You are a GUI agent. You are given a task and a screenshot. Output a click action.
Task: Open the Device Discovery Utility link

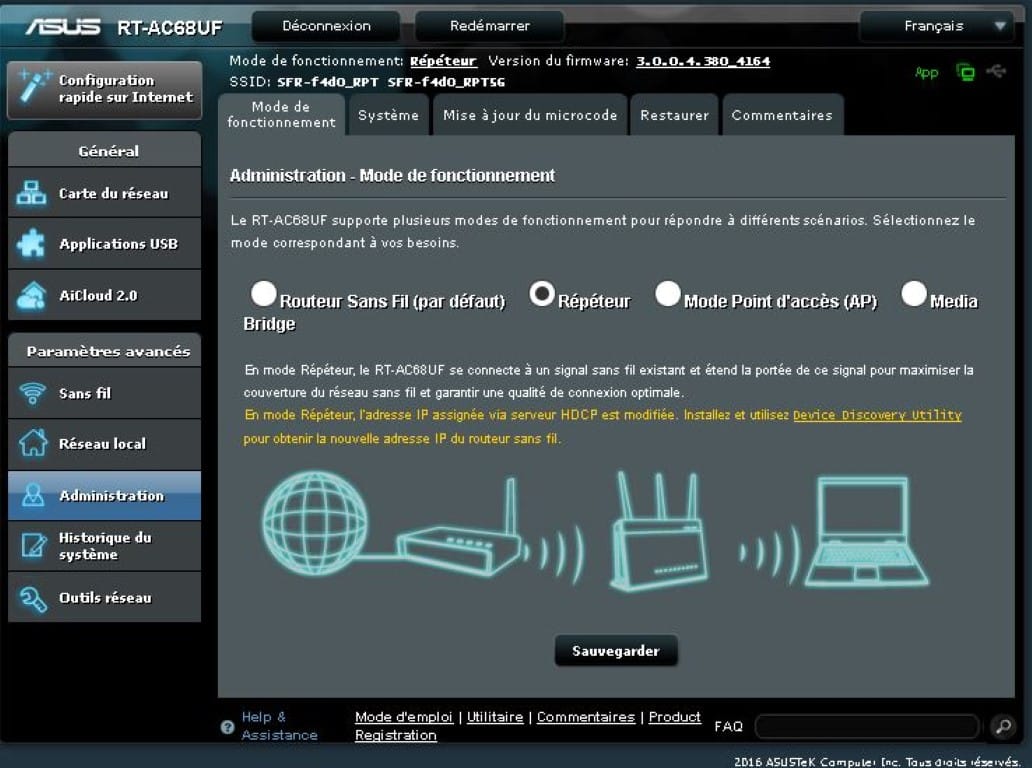877,415
